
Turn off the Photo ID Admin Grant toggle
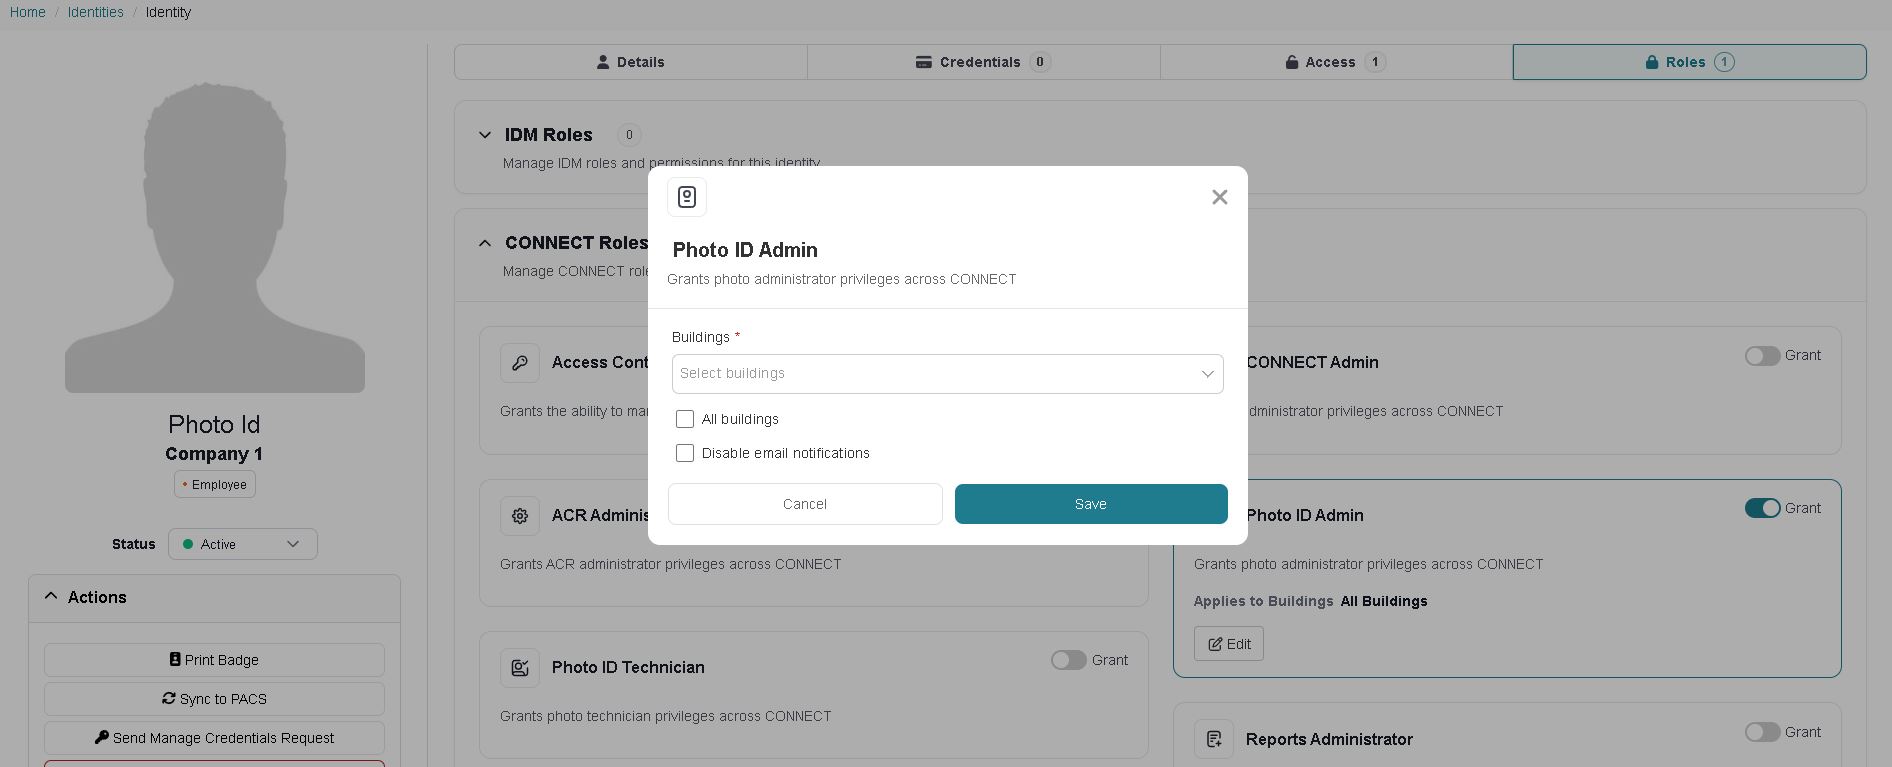[x=1763, y=508]
